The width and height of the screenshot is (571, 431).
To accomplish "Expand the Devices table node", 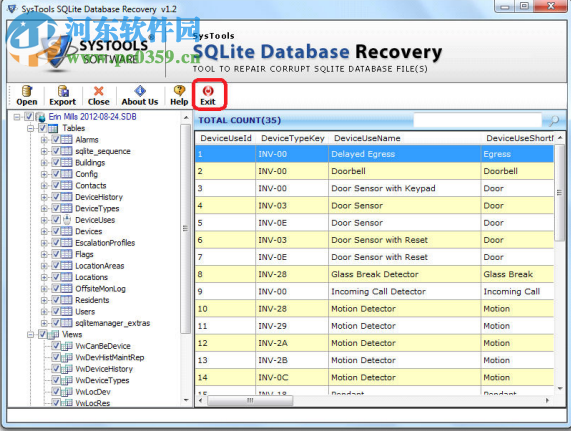I will tap(44, 231).
